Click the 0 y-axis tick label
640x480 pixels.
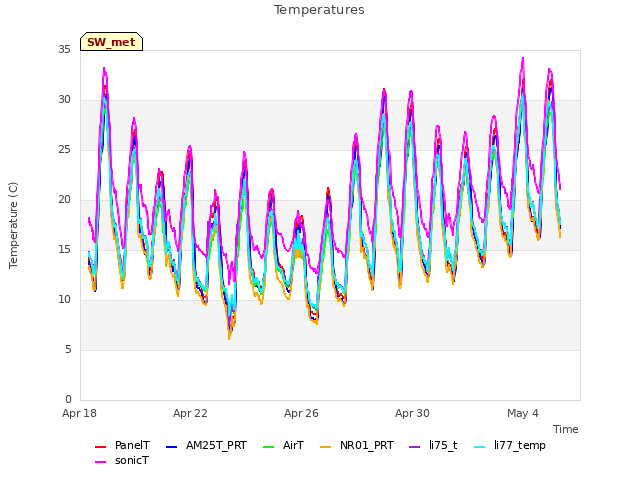tap(68, 400)
